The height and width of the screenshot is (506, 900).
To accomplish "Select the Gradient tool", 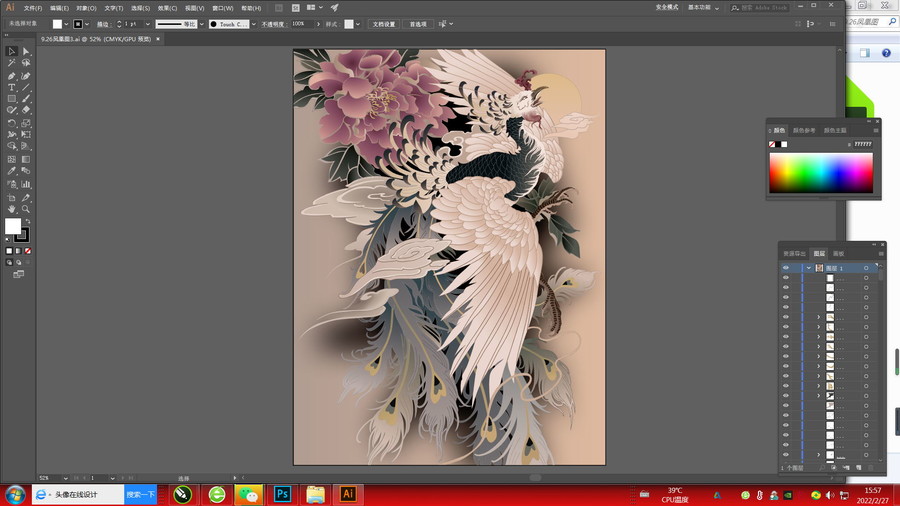I will pyautogui.click(x=26, y=159).
